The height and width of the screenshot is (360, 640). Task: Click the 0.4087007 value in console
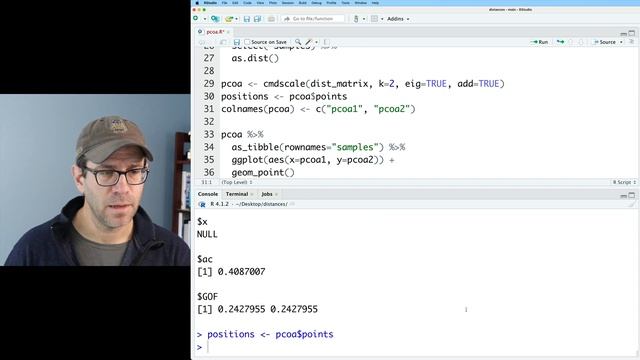pyautogui.click(x=241, y=272)
